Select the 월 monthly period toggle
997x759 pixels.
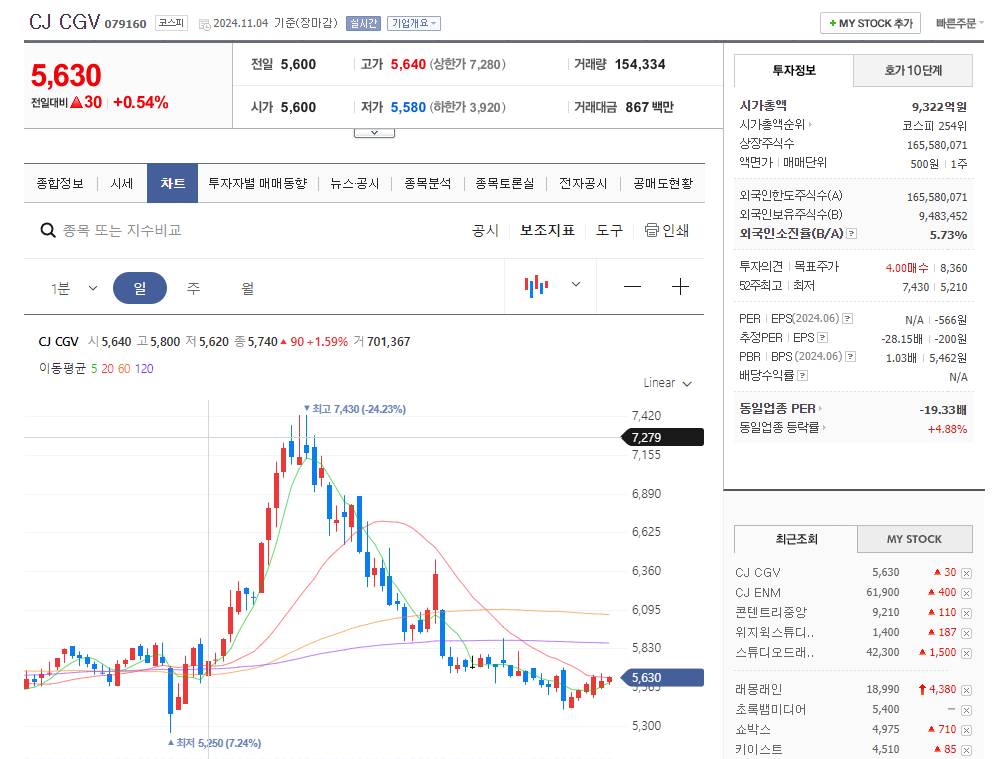[248, 288]
